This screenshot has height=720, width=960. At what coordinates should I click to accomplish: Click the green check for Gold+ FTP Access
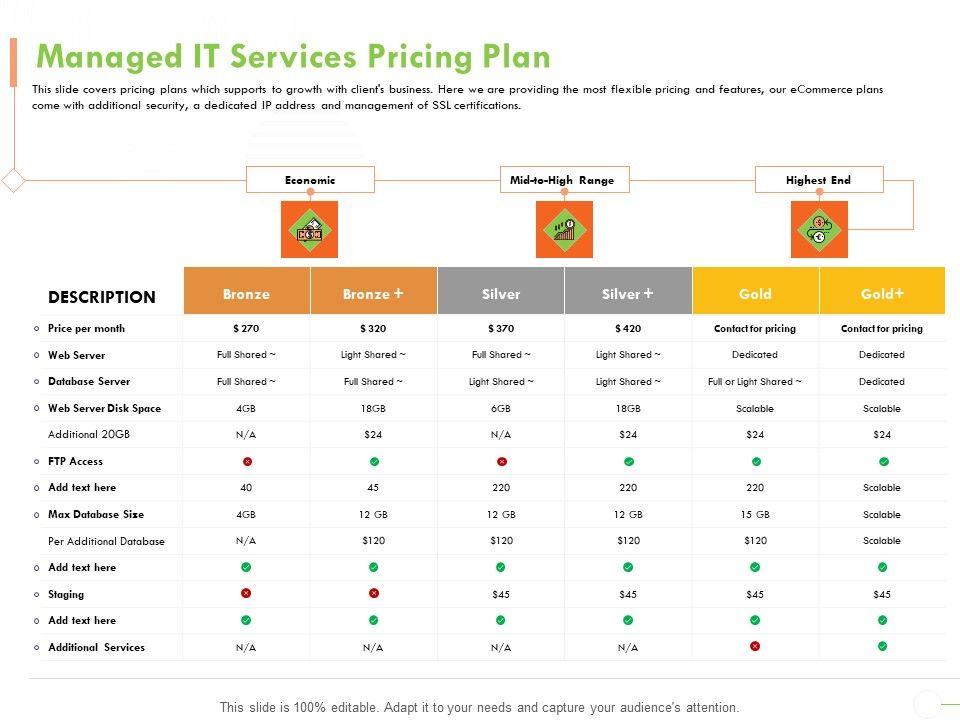[x=883, y=462]
